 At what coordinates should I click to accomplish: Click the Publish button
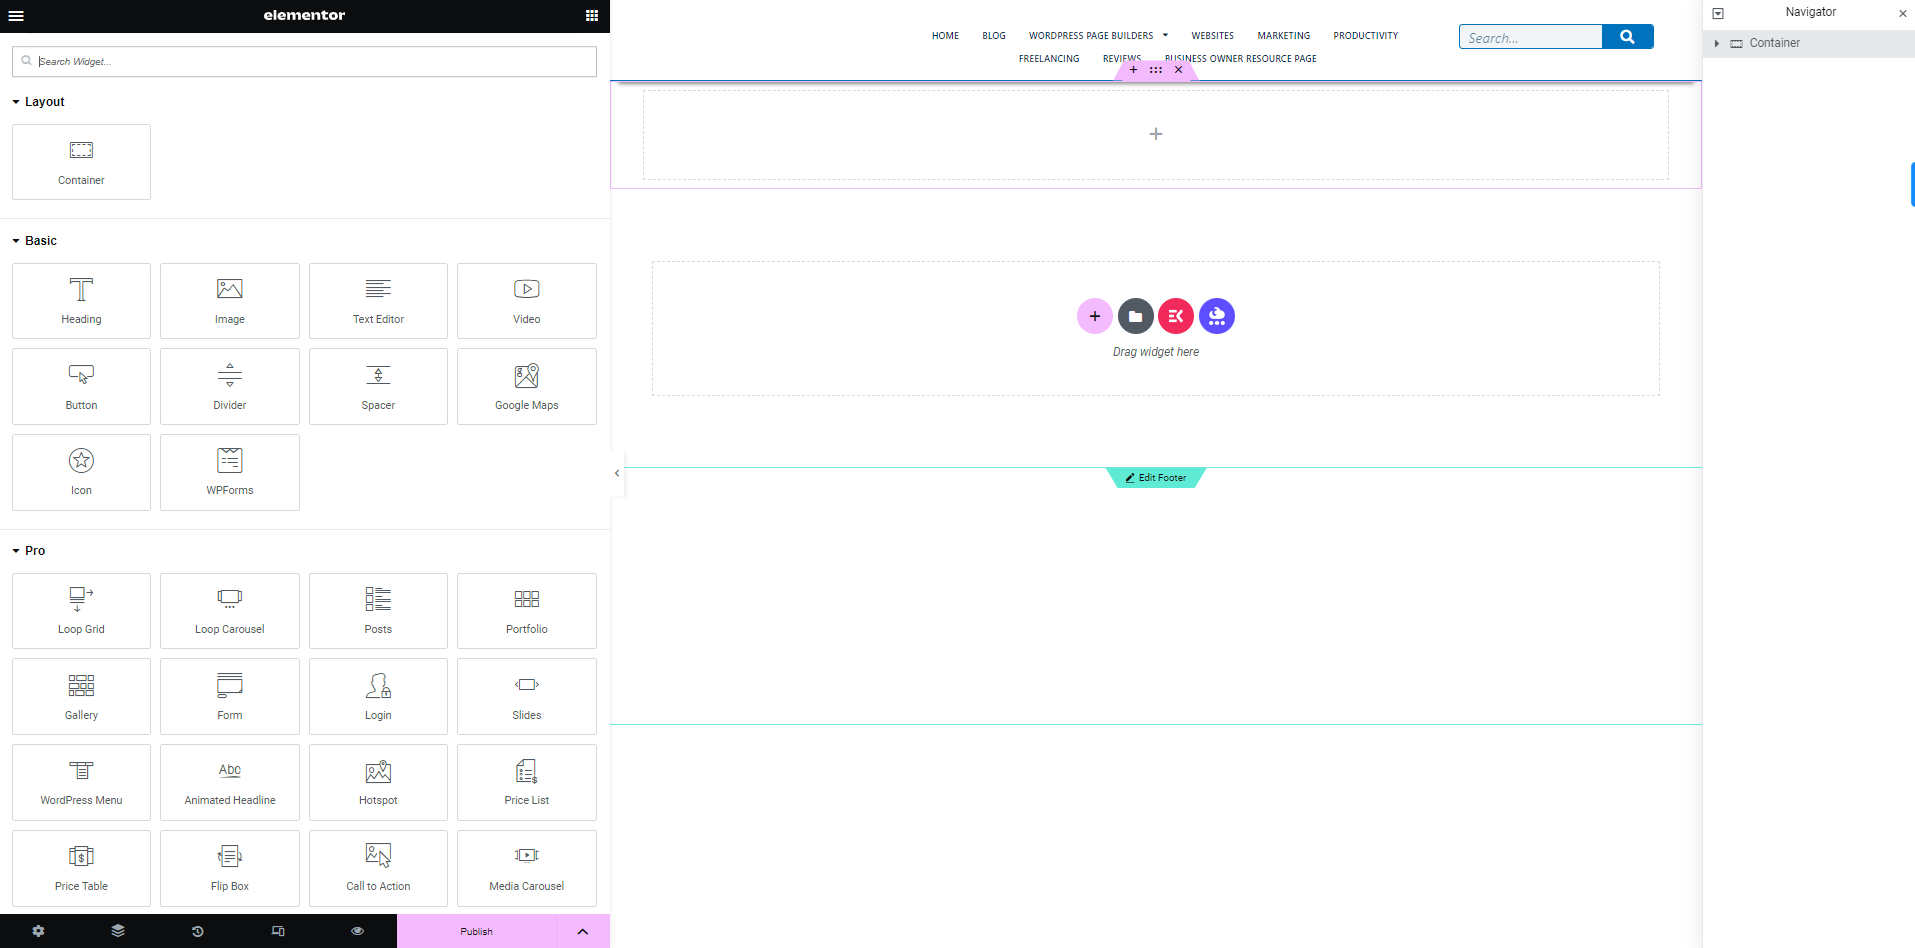click(x=476, y=931)
